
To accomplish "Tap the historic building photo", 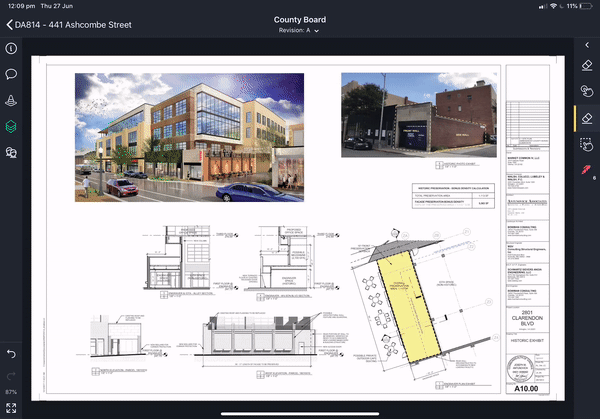I will 419,115.
